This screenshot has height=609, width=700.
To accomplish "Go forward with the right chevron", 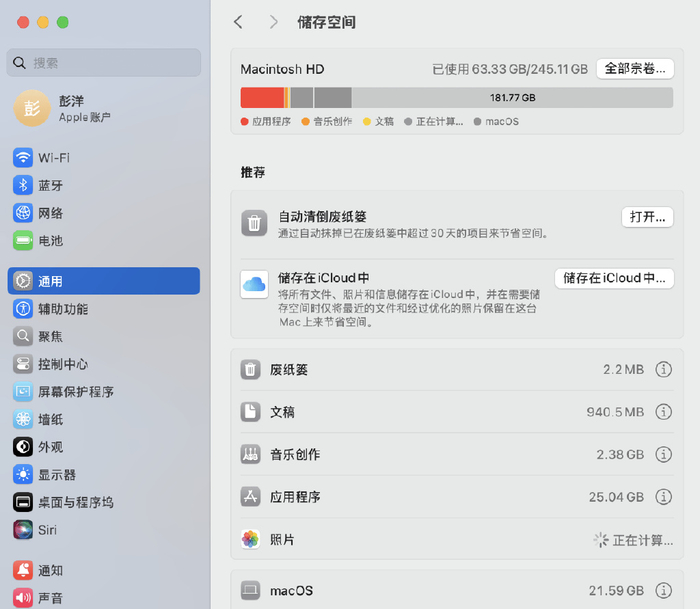I will click(274, 21).
